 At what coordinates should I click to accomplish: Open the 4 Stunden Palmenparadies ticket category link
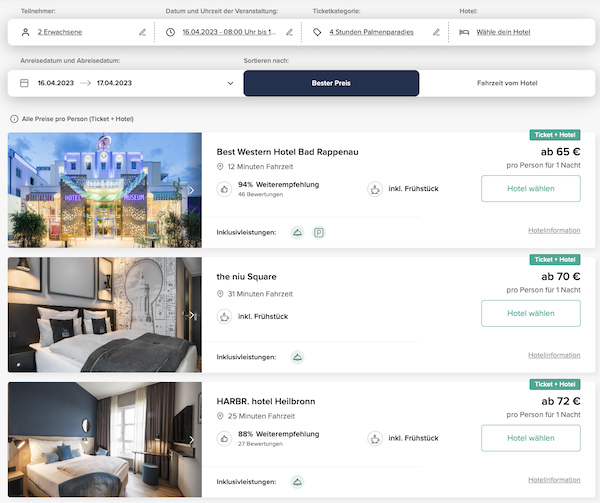(x=371, y=32)
